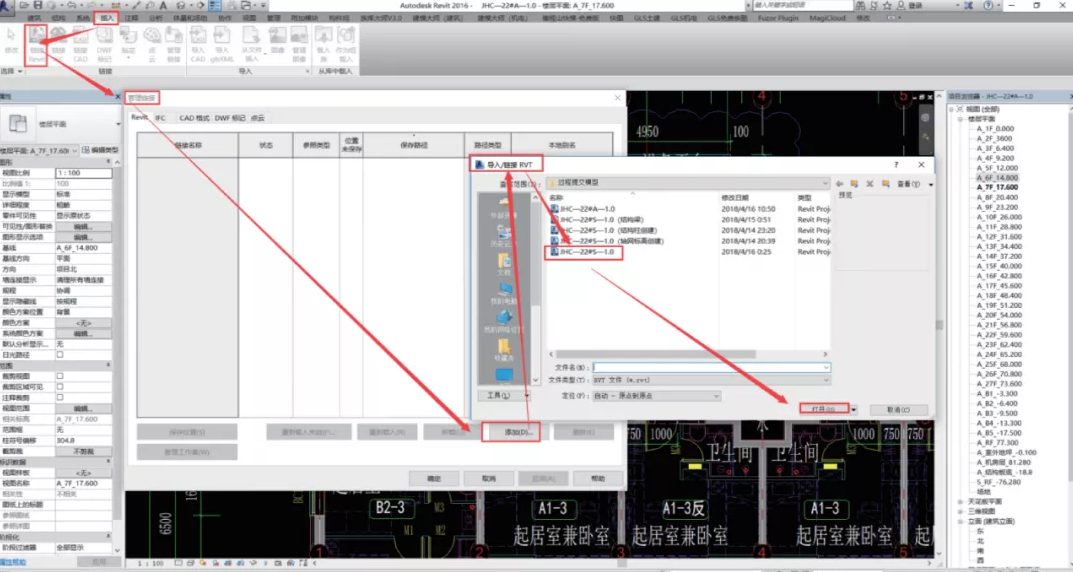The height and width of the screenshot is (572, 1073).
Task: Switch to the Insert ribbon tab
Action: 107,18
